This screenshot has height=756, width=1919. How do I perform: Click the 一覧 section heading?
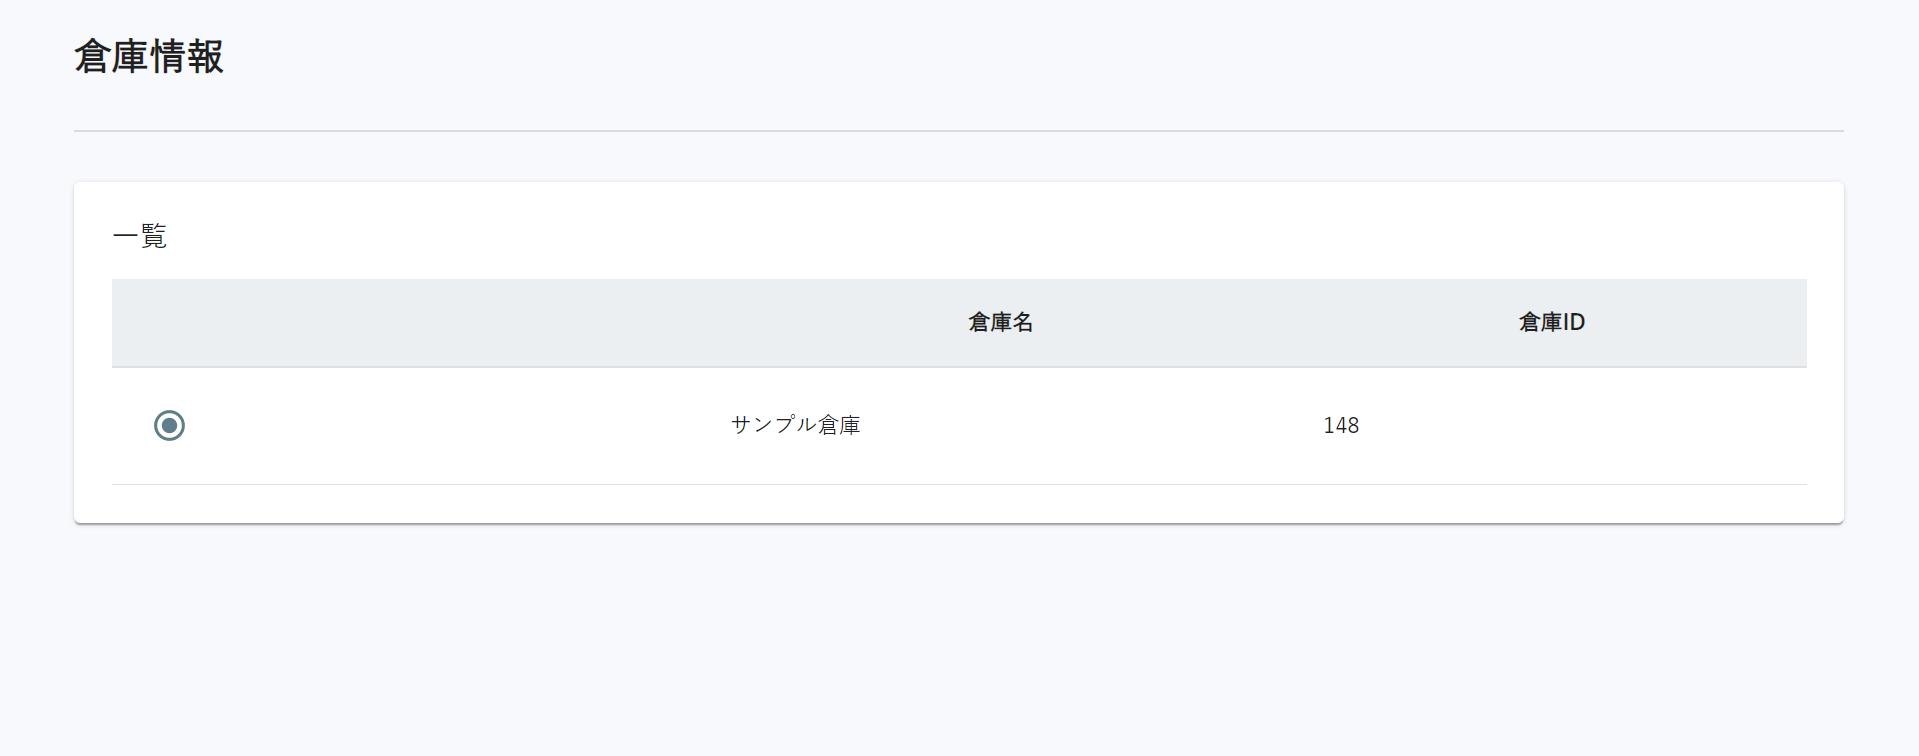pos(140,236)
